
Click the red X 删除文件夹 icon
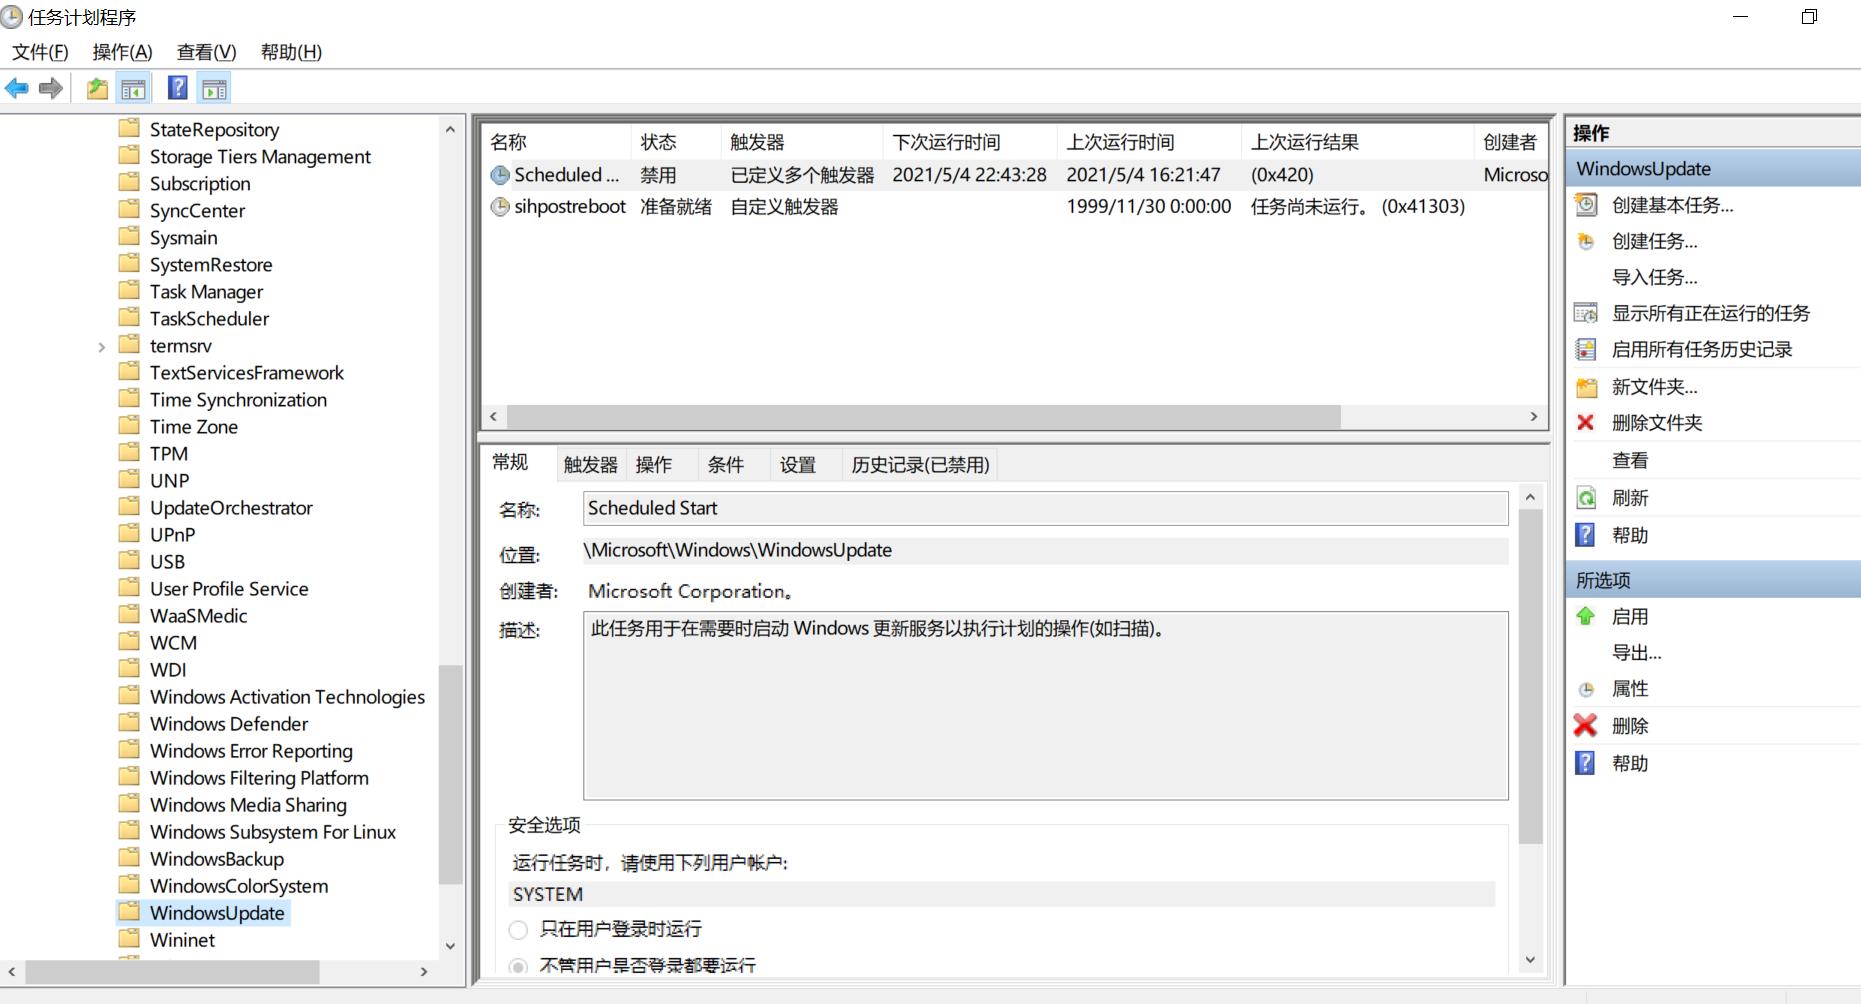tap(1585, 423)
